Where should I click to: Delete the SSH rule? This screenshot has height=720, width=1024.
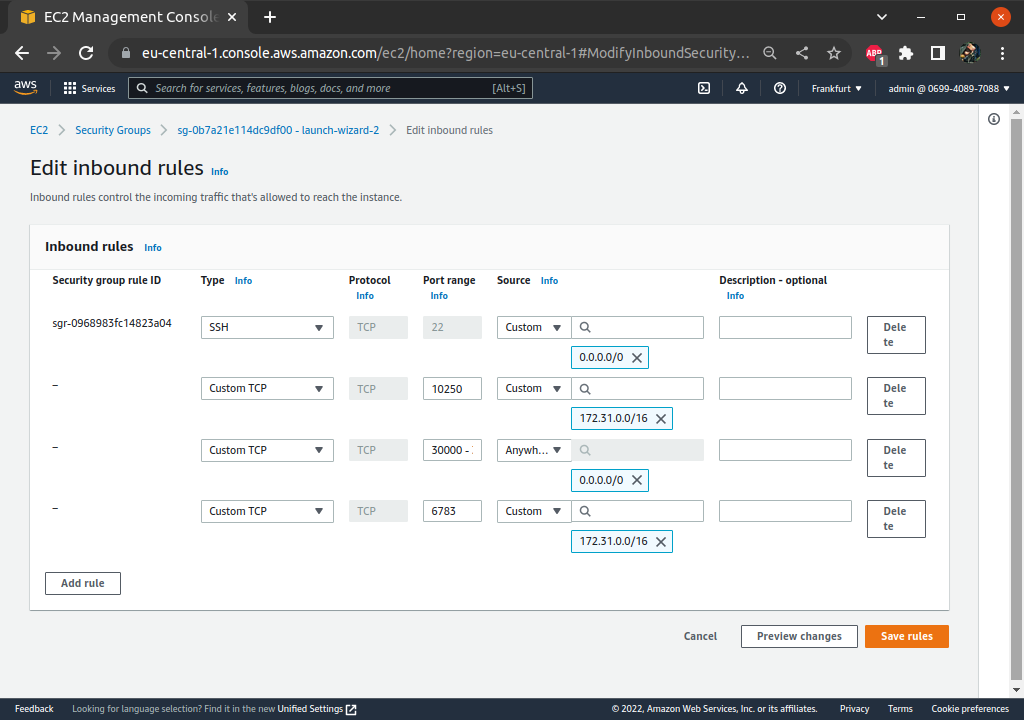(x=896, y=335)
